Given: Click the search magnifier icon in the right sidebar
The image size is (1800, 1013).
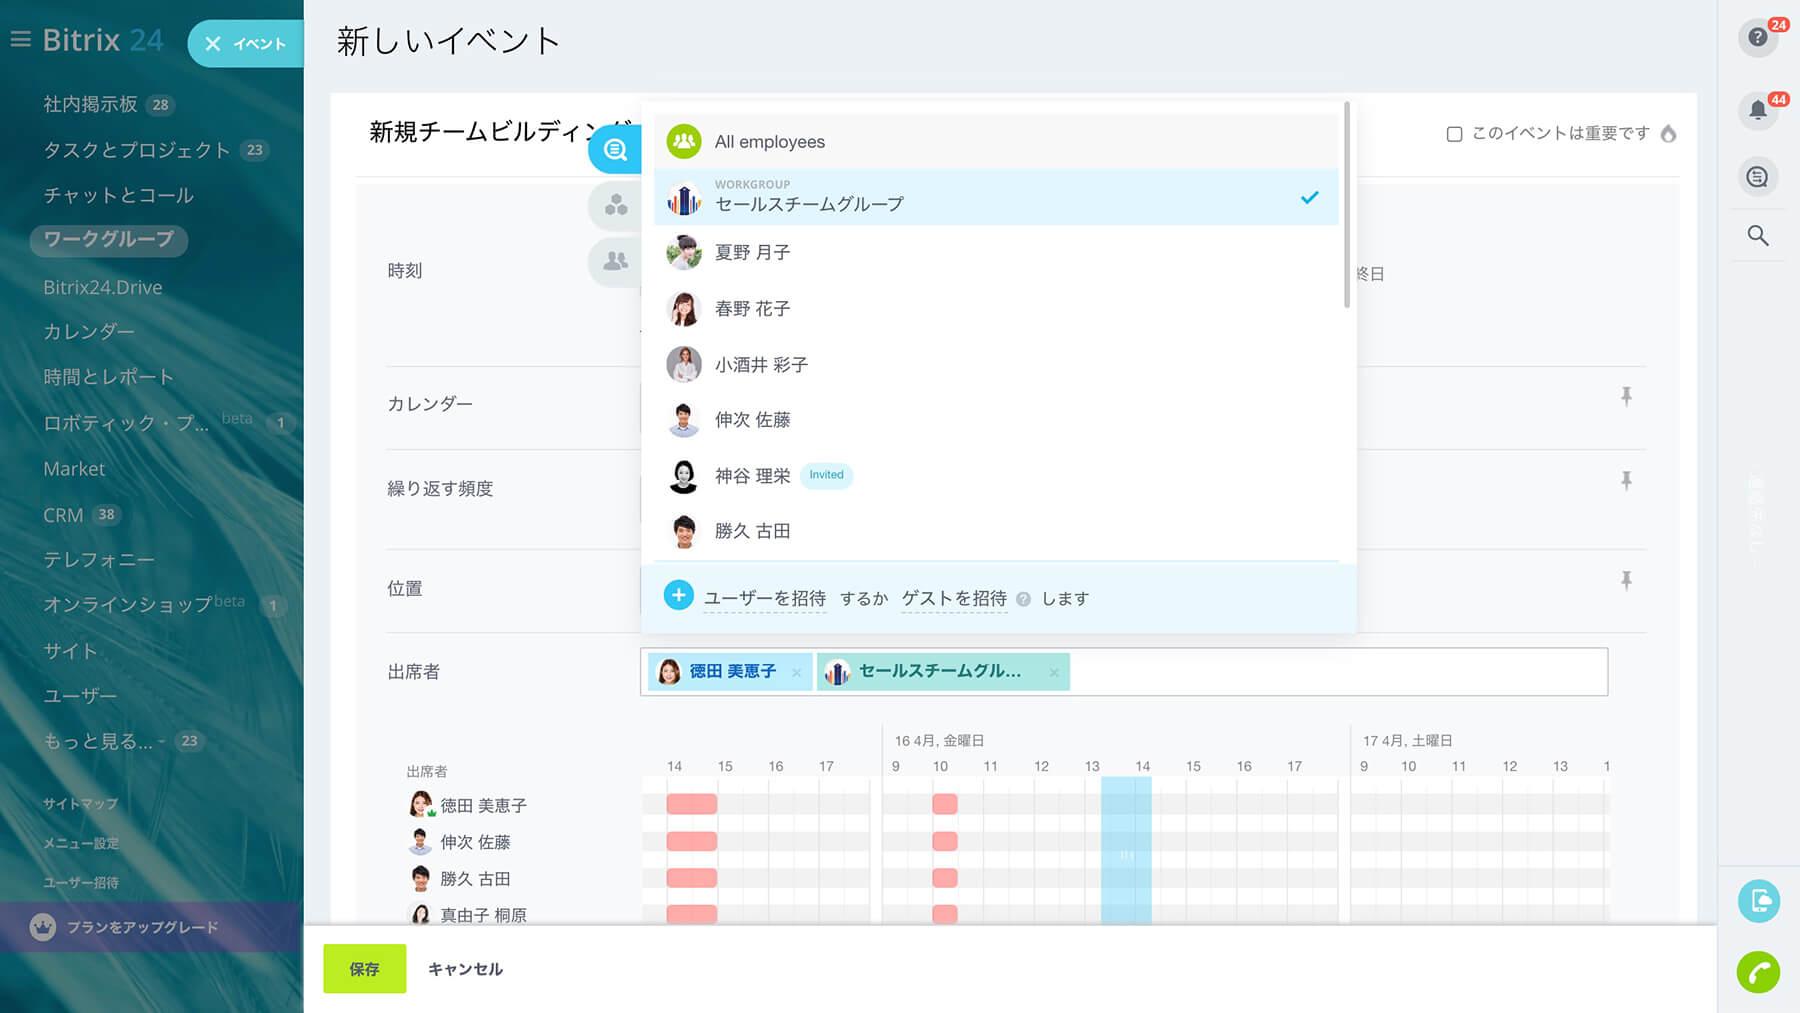Looking at the screenshot, I should point(1757,236).
